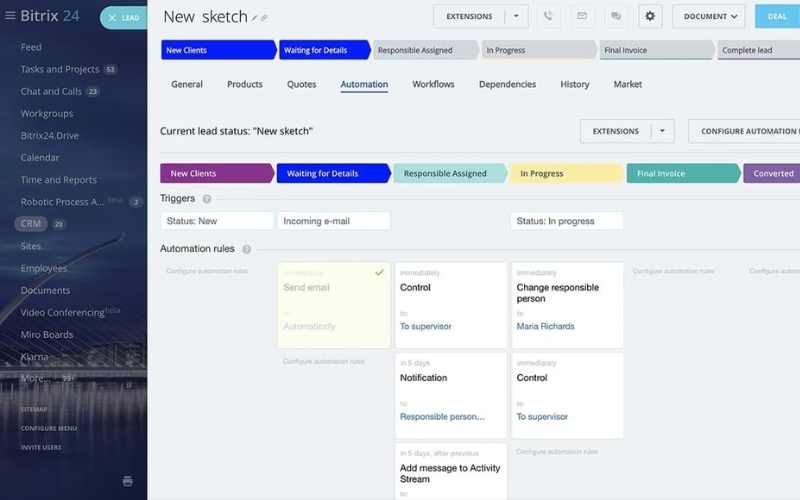Click the hamburger menu icon beside Bitrix 24
This screenshot has width=800, height=500.
[x=11, y=16]
